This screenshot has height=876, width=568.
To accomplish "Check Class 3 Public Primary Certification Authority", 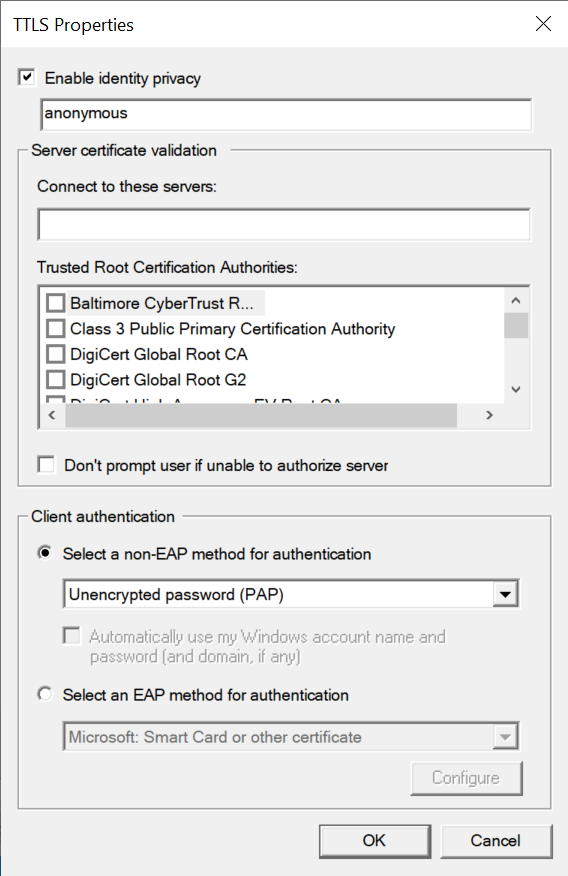I will pyautogui.click(x=55, y=328).
